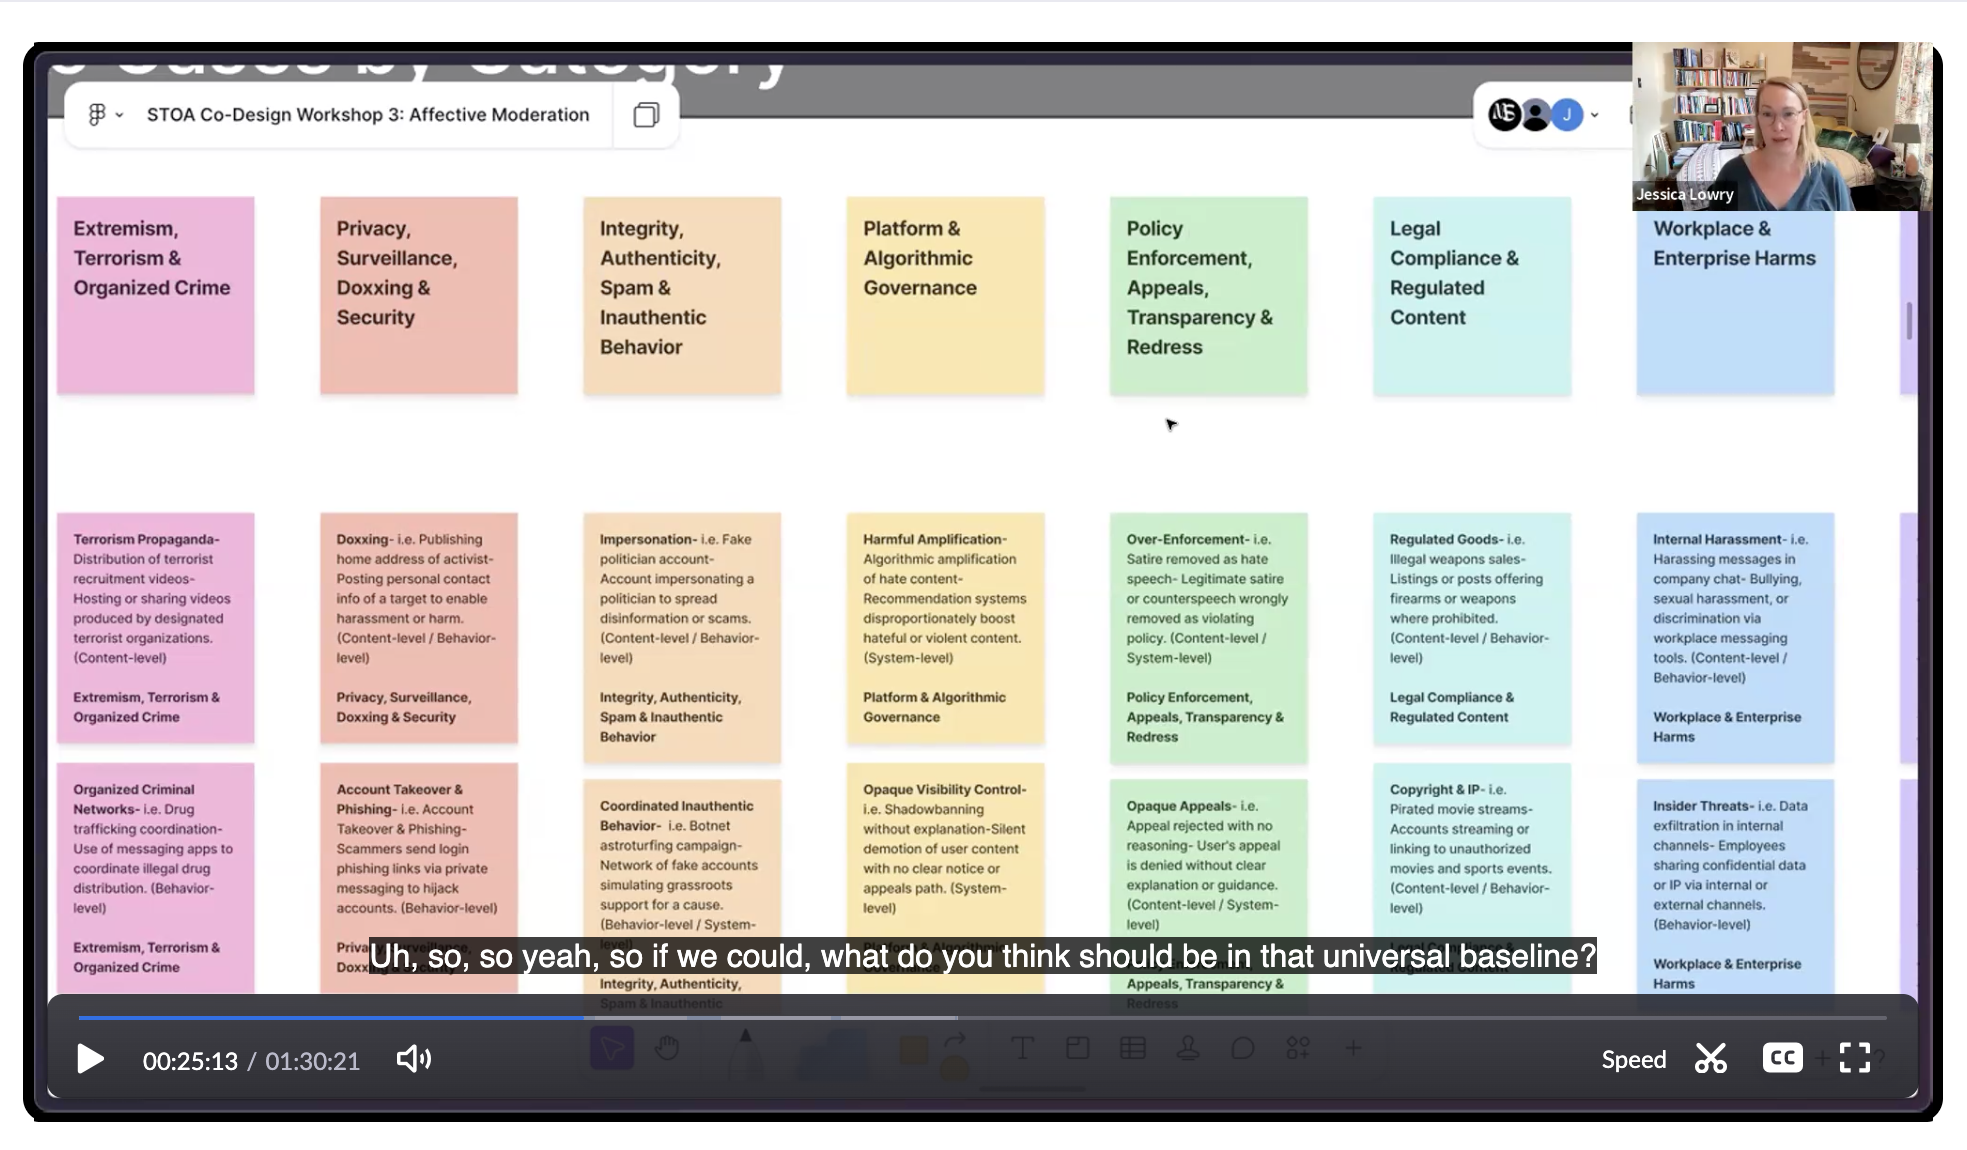Select the comment bubble tool
This screenshot has height=1150, width=1967.
1242,1049
